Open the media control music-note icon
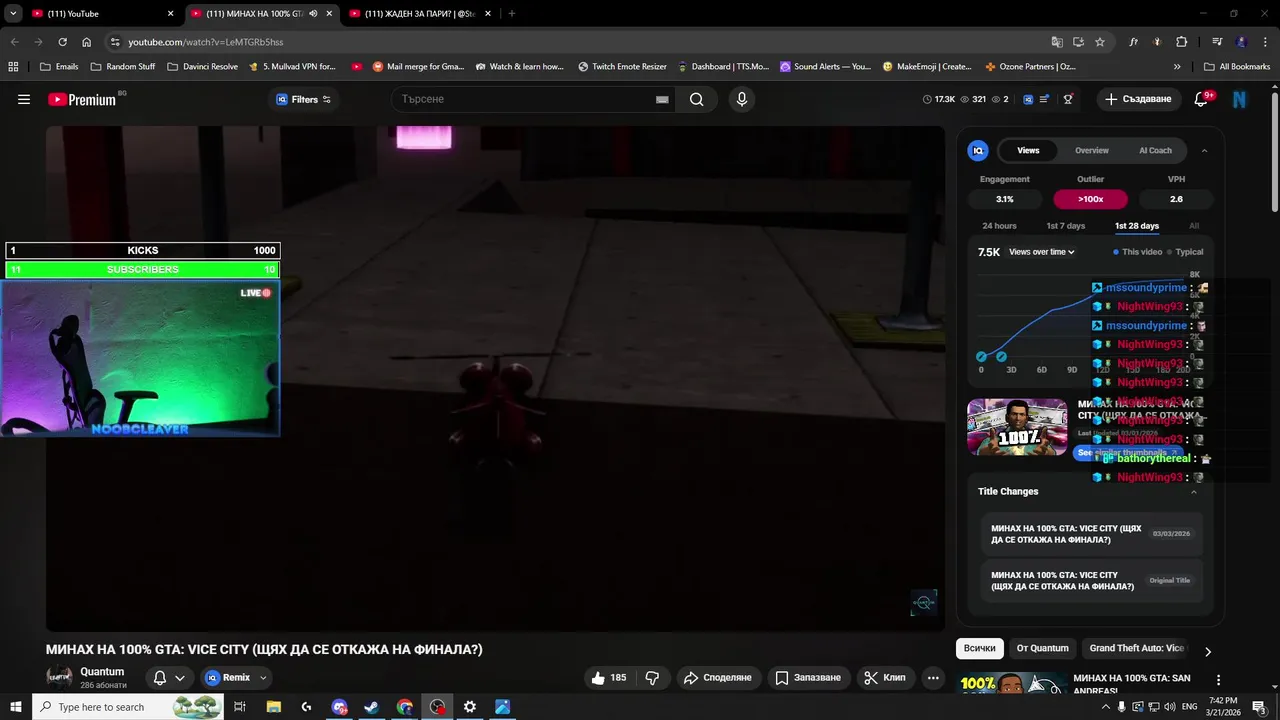The image size is (1280, 720). tap(1217, 42)
